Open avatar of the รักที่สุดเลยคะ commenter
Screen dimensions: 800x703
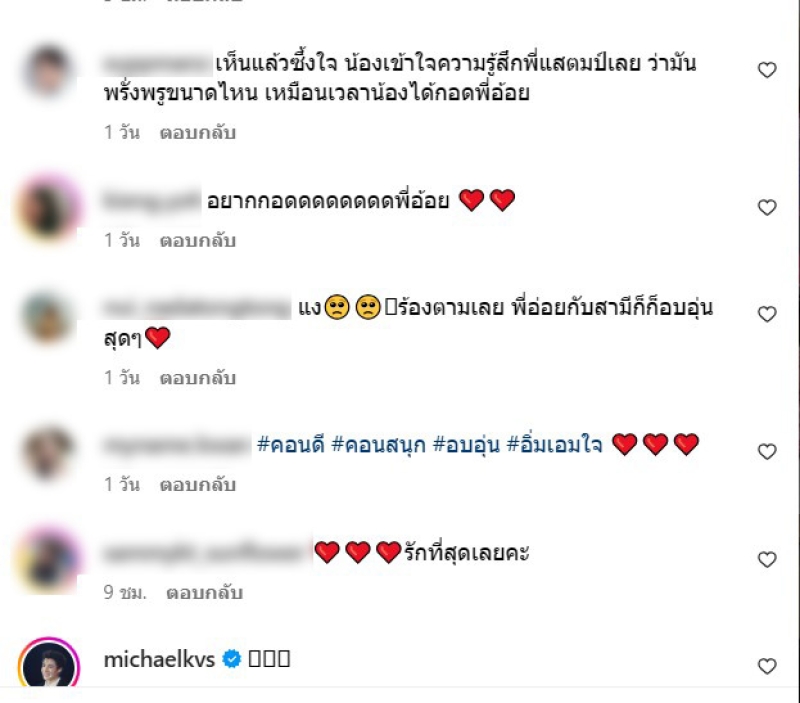coord(49,560)
